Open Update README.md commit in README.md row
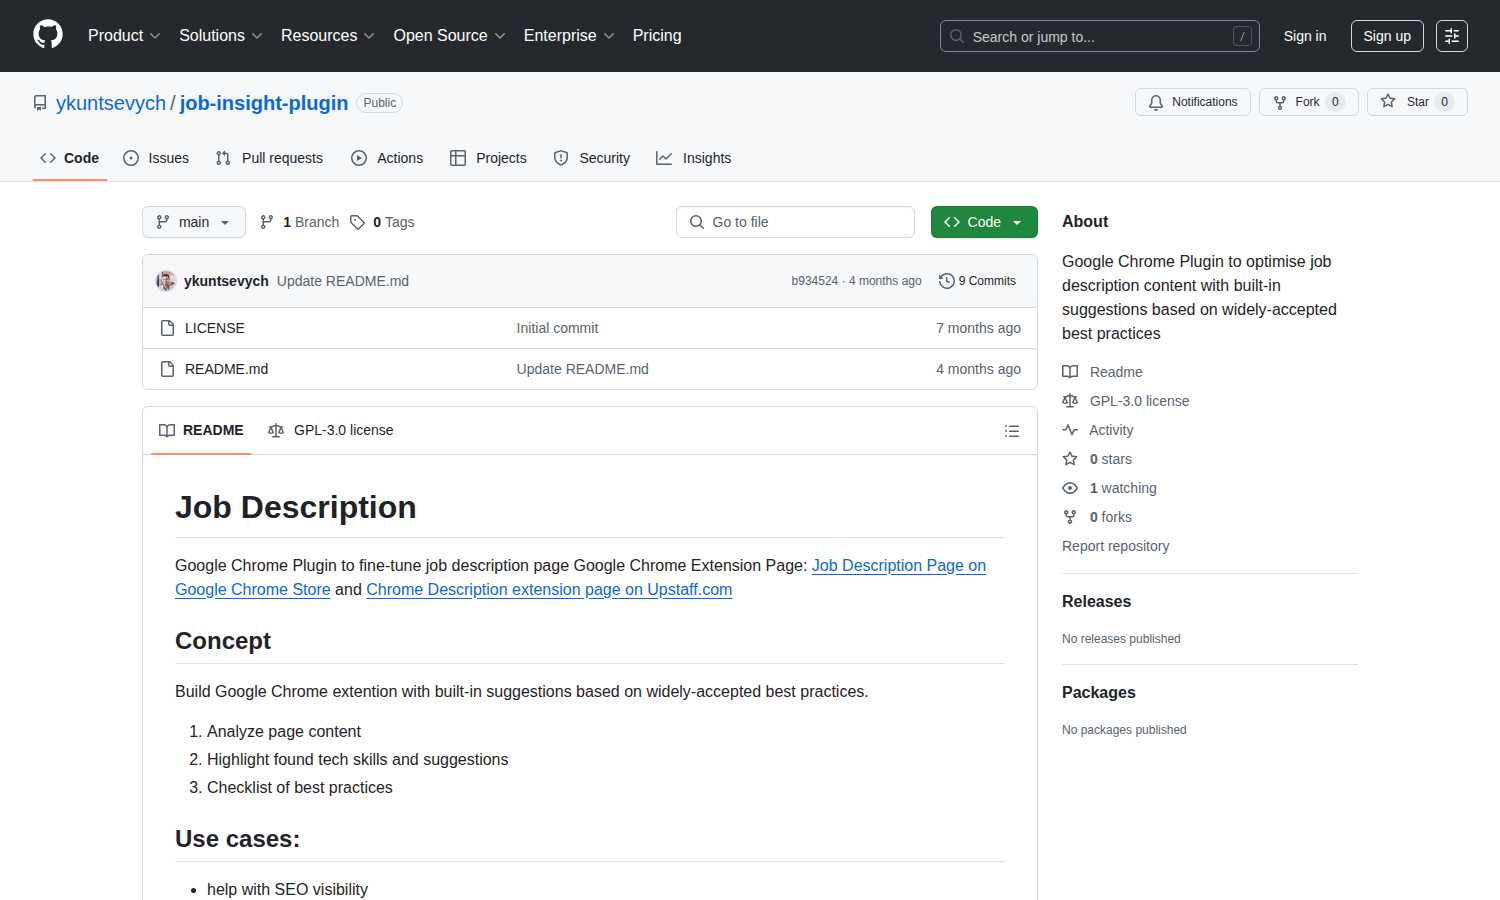The width and height of the screenshot is (1500, 900). 583,369
